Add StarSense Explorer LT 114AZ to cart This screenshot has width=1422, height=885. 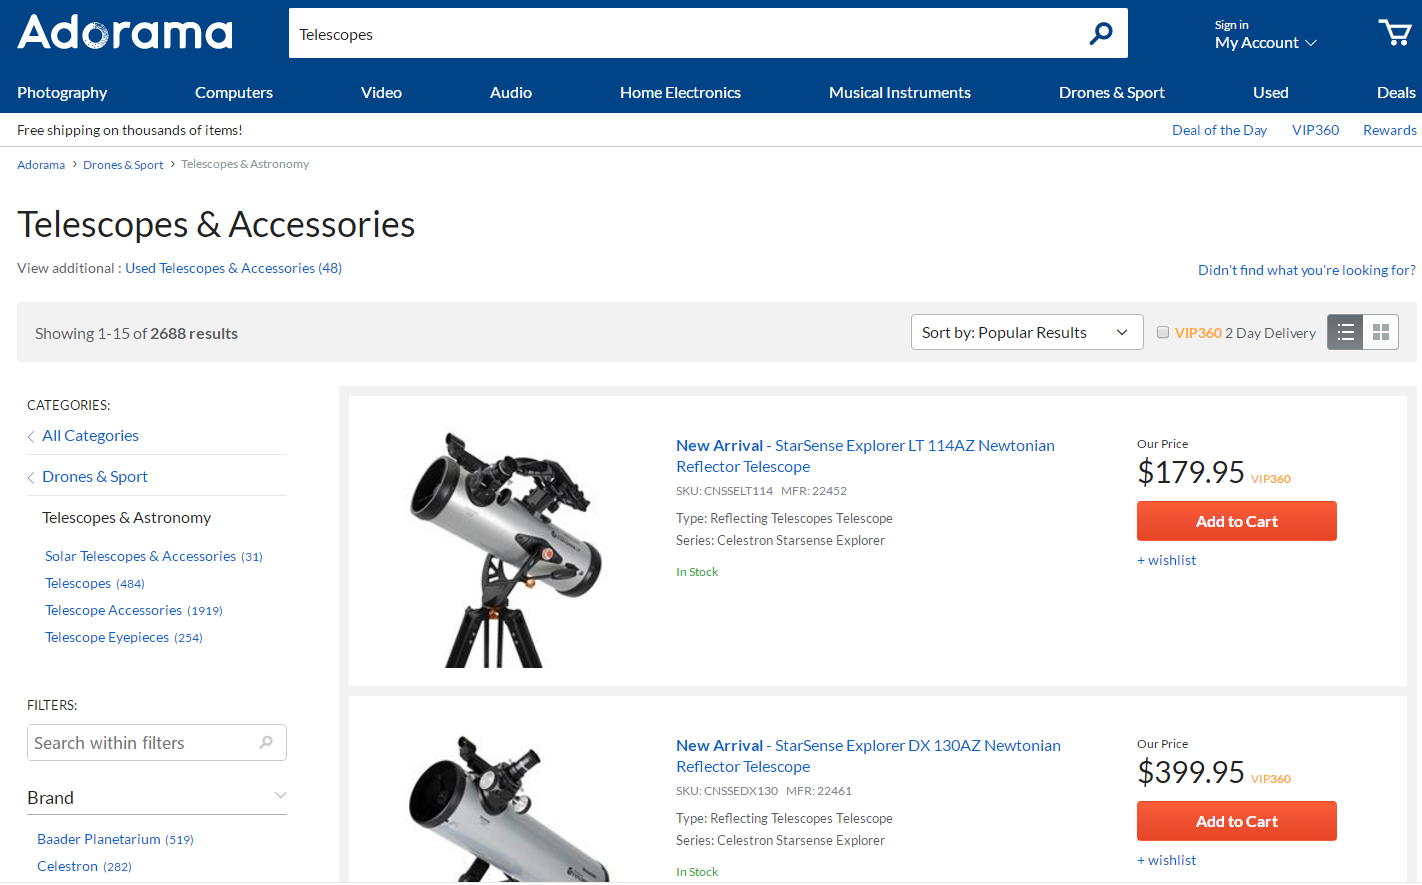click(1237, 521)
